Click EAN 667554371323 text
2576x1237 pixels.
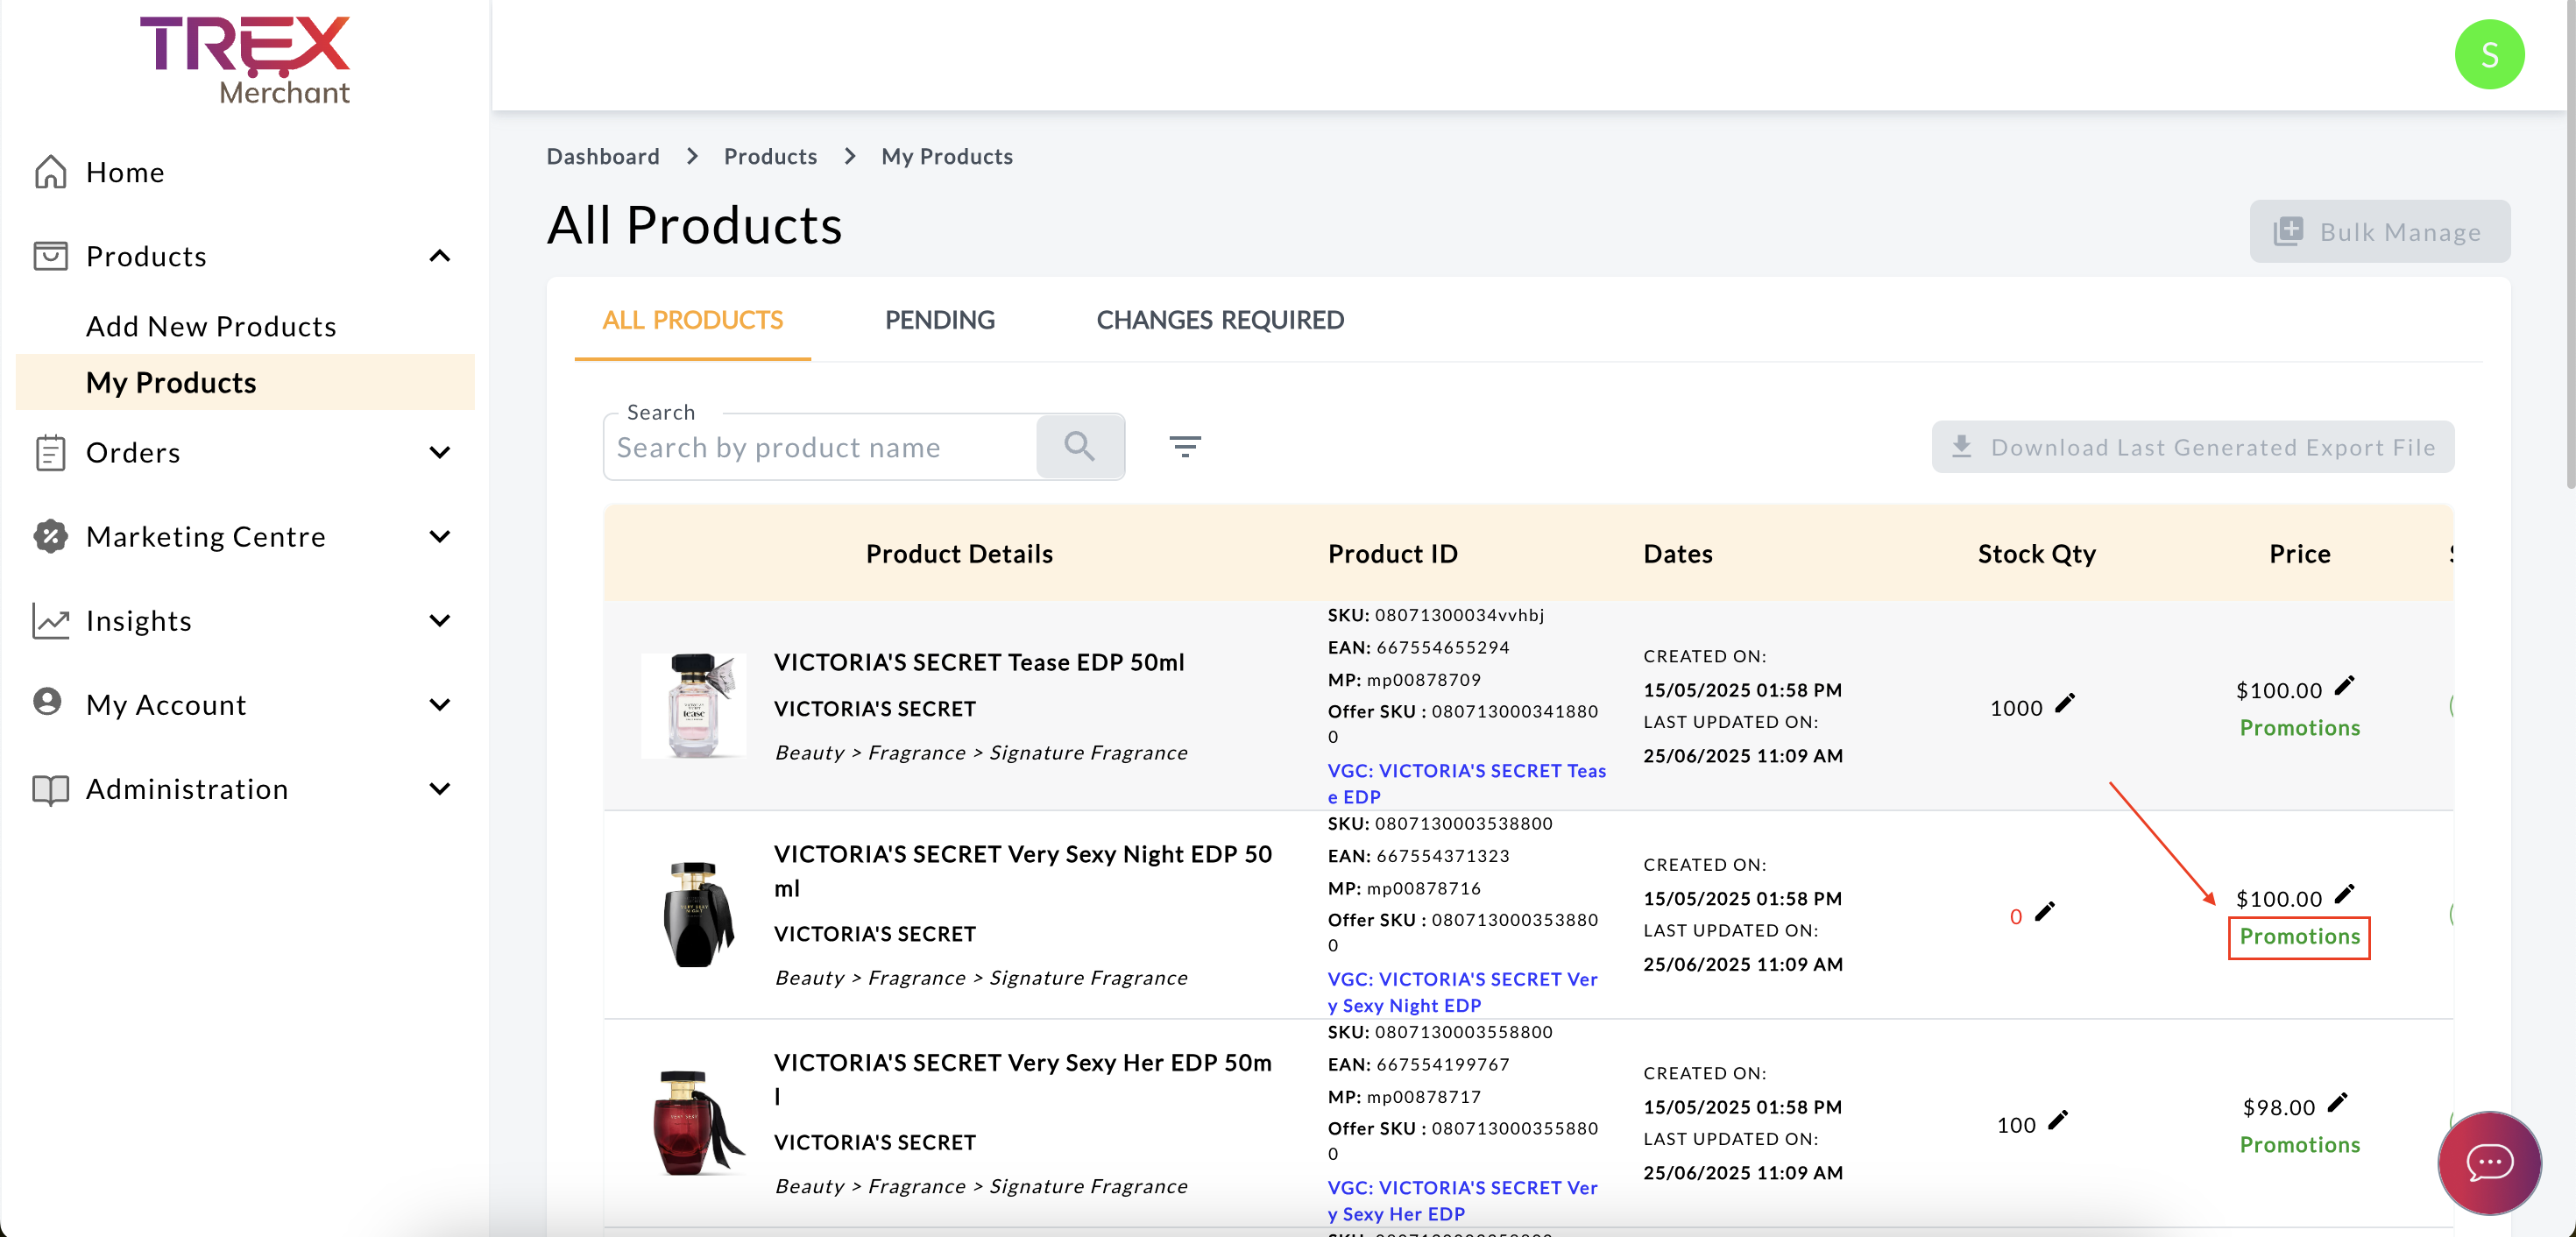tap(1418, 856)
